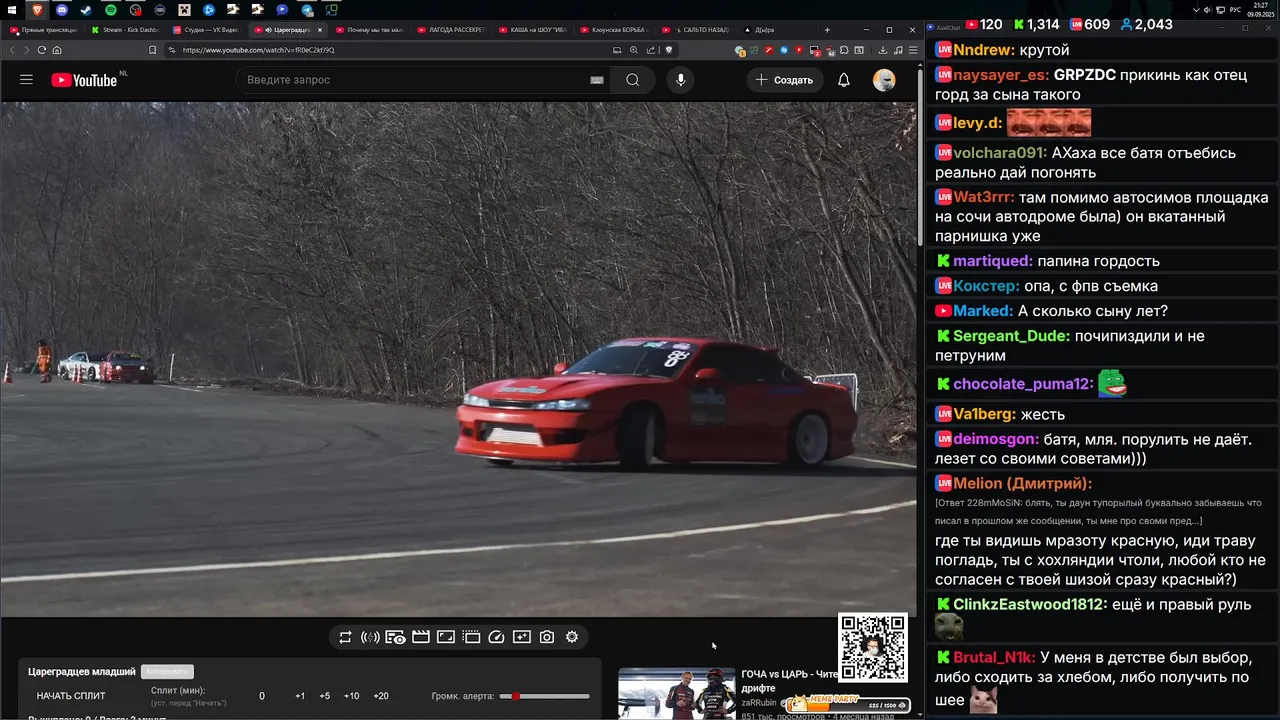Screen dimensions: 1280x720
Task: Open Steam from the taskbar
Action: (x=86, y=10)
